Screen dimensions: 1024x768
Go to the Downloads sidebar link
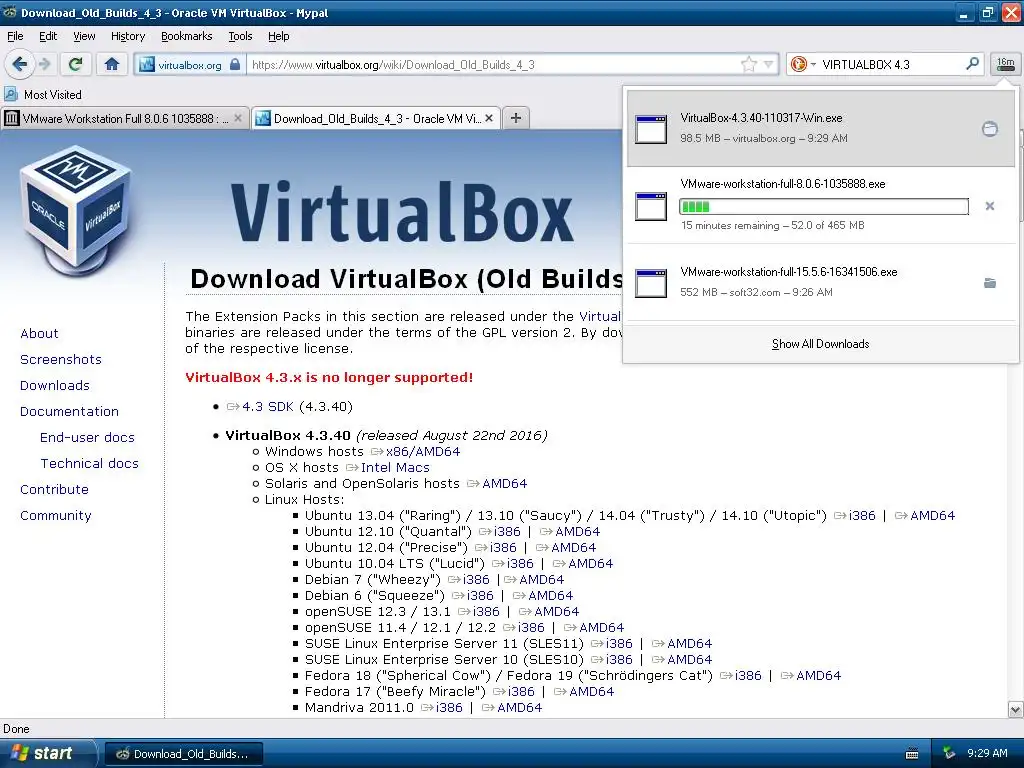click(55, 386)
